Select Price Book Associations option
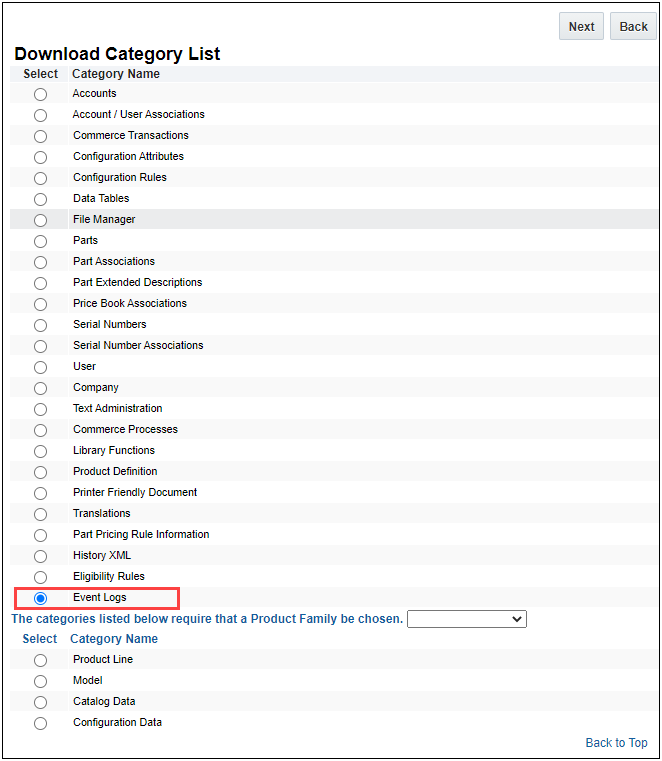The height and width of the screenshot is (761, 662). point(40,304)
